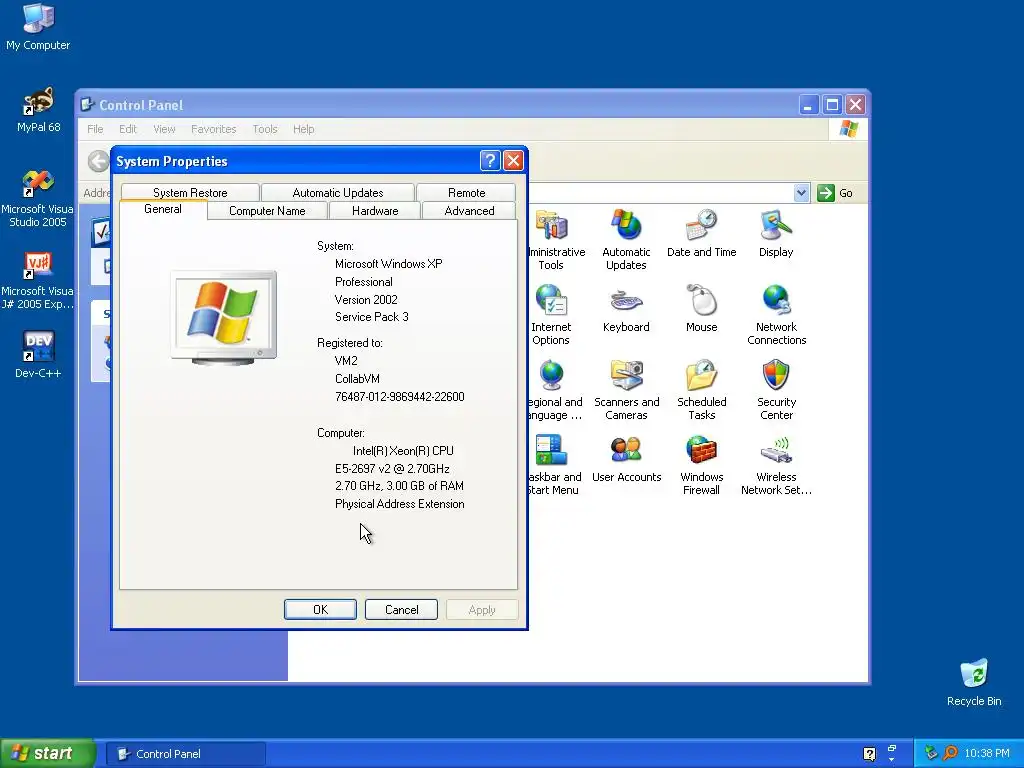Switch to the Advanced tab
This screenshot has height=768, width=1024.
click(469, 211)
